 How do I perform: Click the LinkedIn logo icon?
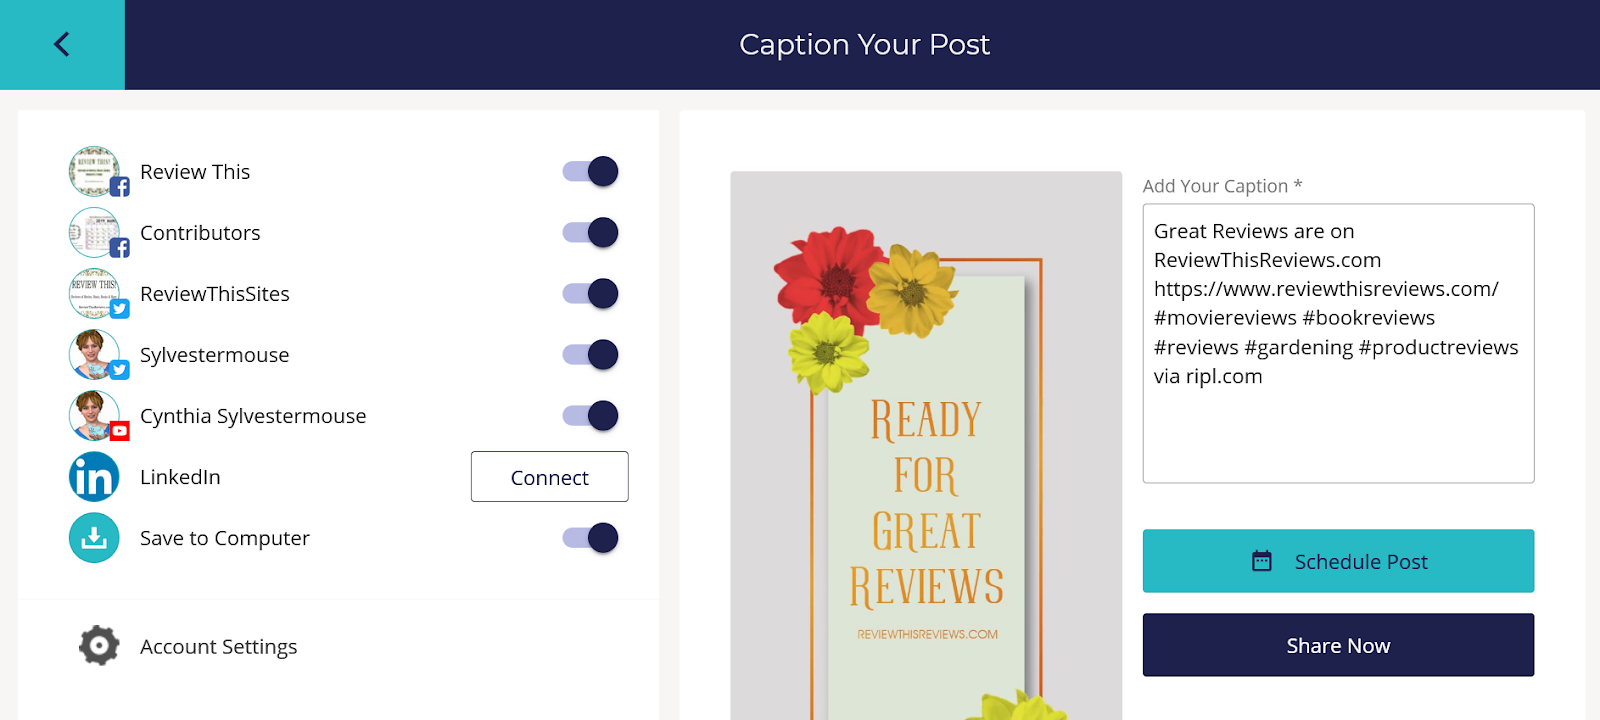pyautogui.click(x=93, y=477)
